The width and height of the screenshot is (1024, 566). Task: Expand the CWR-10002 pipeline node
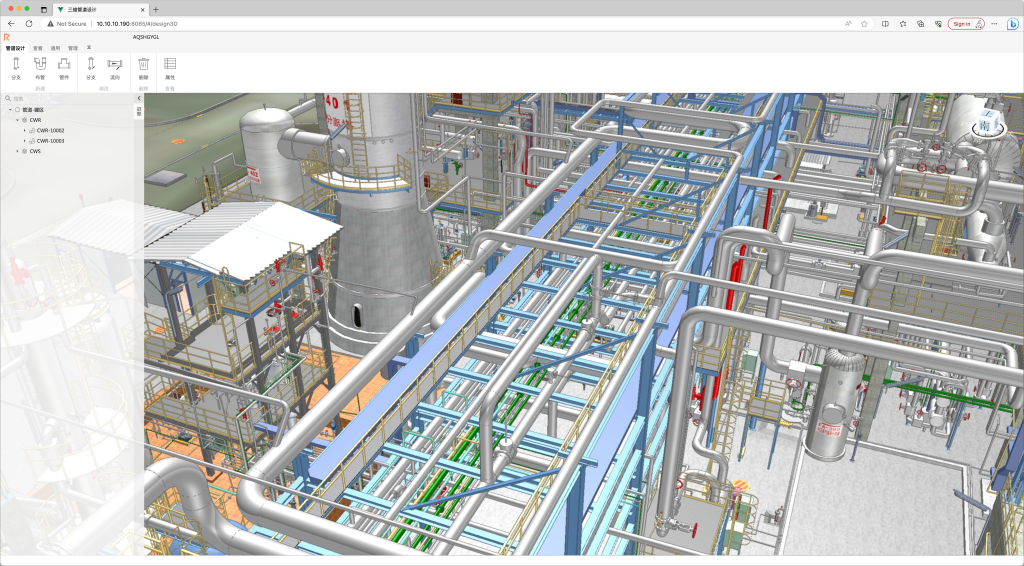pyautogui.click(x=24, y=130)
